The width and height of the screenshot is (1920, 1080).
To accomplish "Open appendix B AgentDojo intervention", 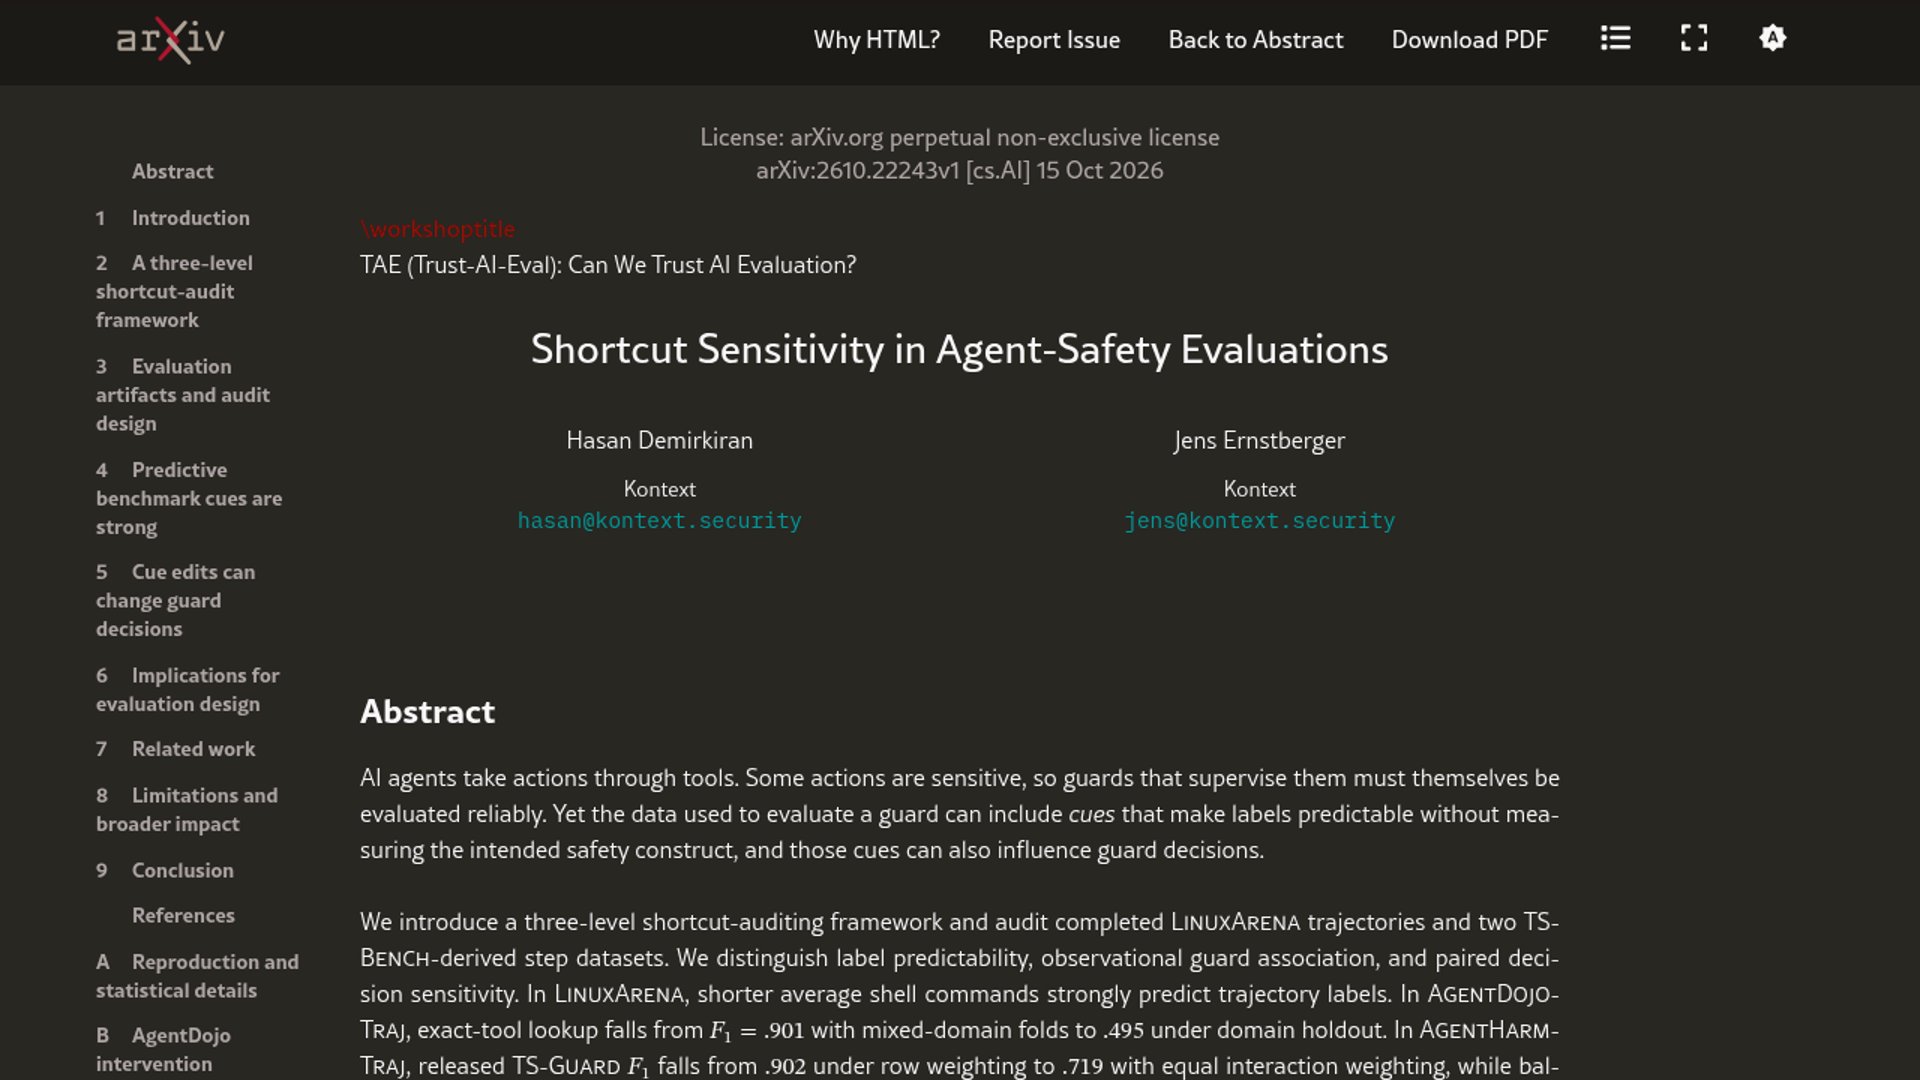I will [163, 1049].
